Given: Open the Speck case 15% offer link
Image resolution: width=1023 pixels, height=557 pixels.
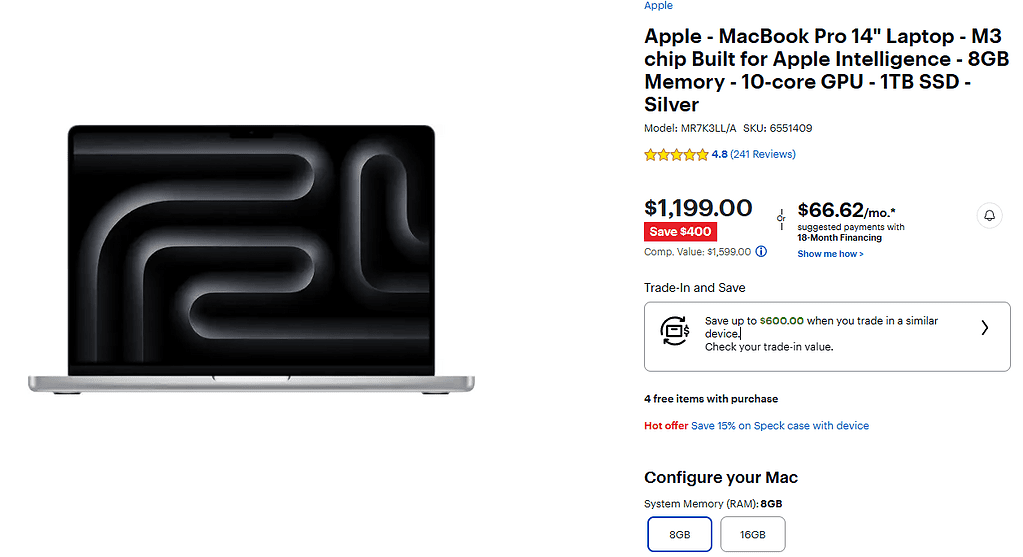Looking at the screenshot, I should (780, 426).
